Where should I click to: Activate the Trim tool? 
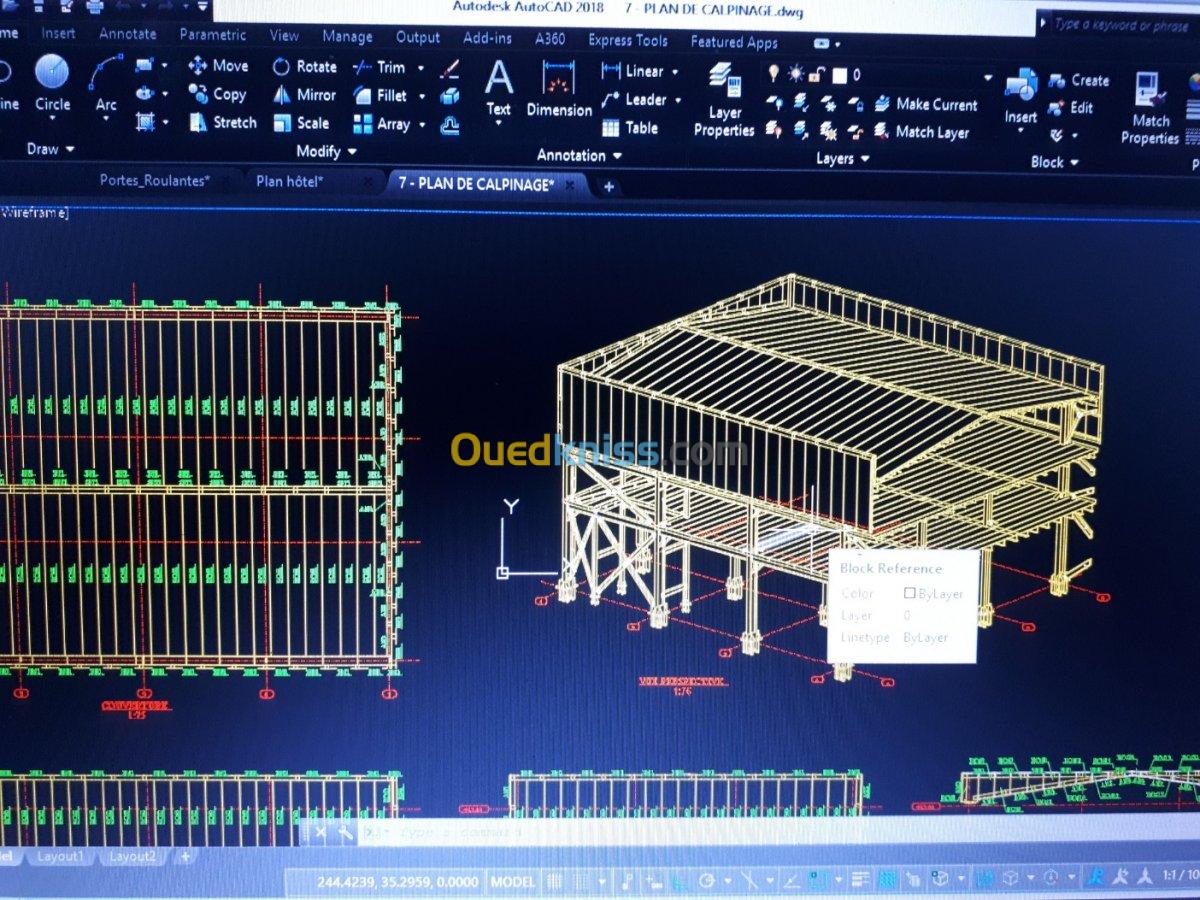point(379,68)
